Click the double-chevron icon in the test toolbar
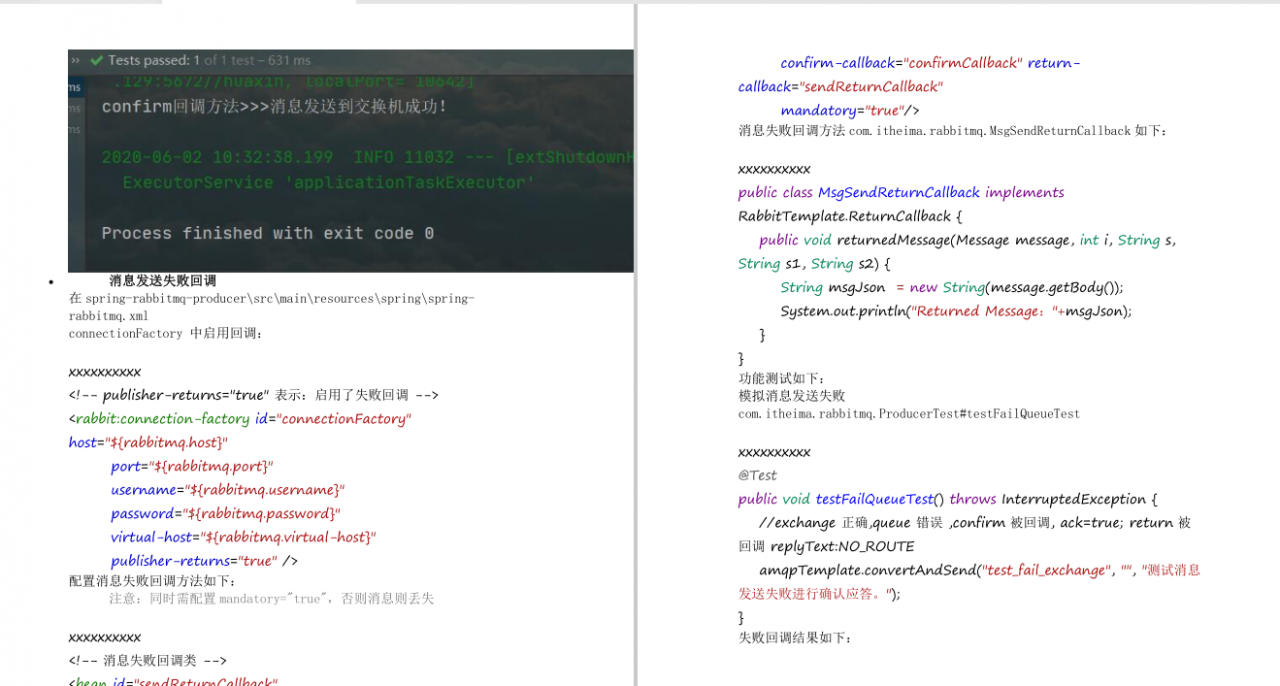 [76, 60]
